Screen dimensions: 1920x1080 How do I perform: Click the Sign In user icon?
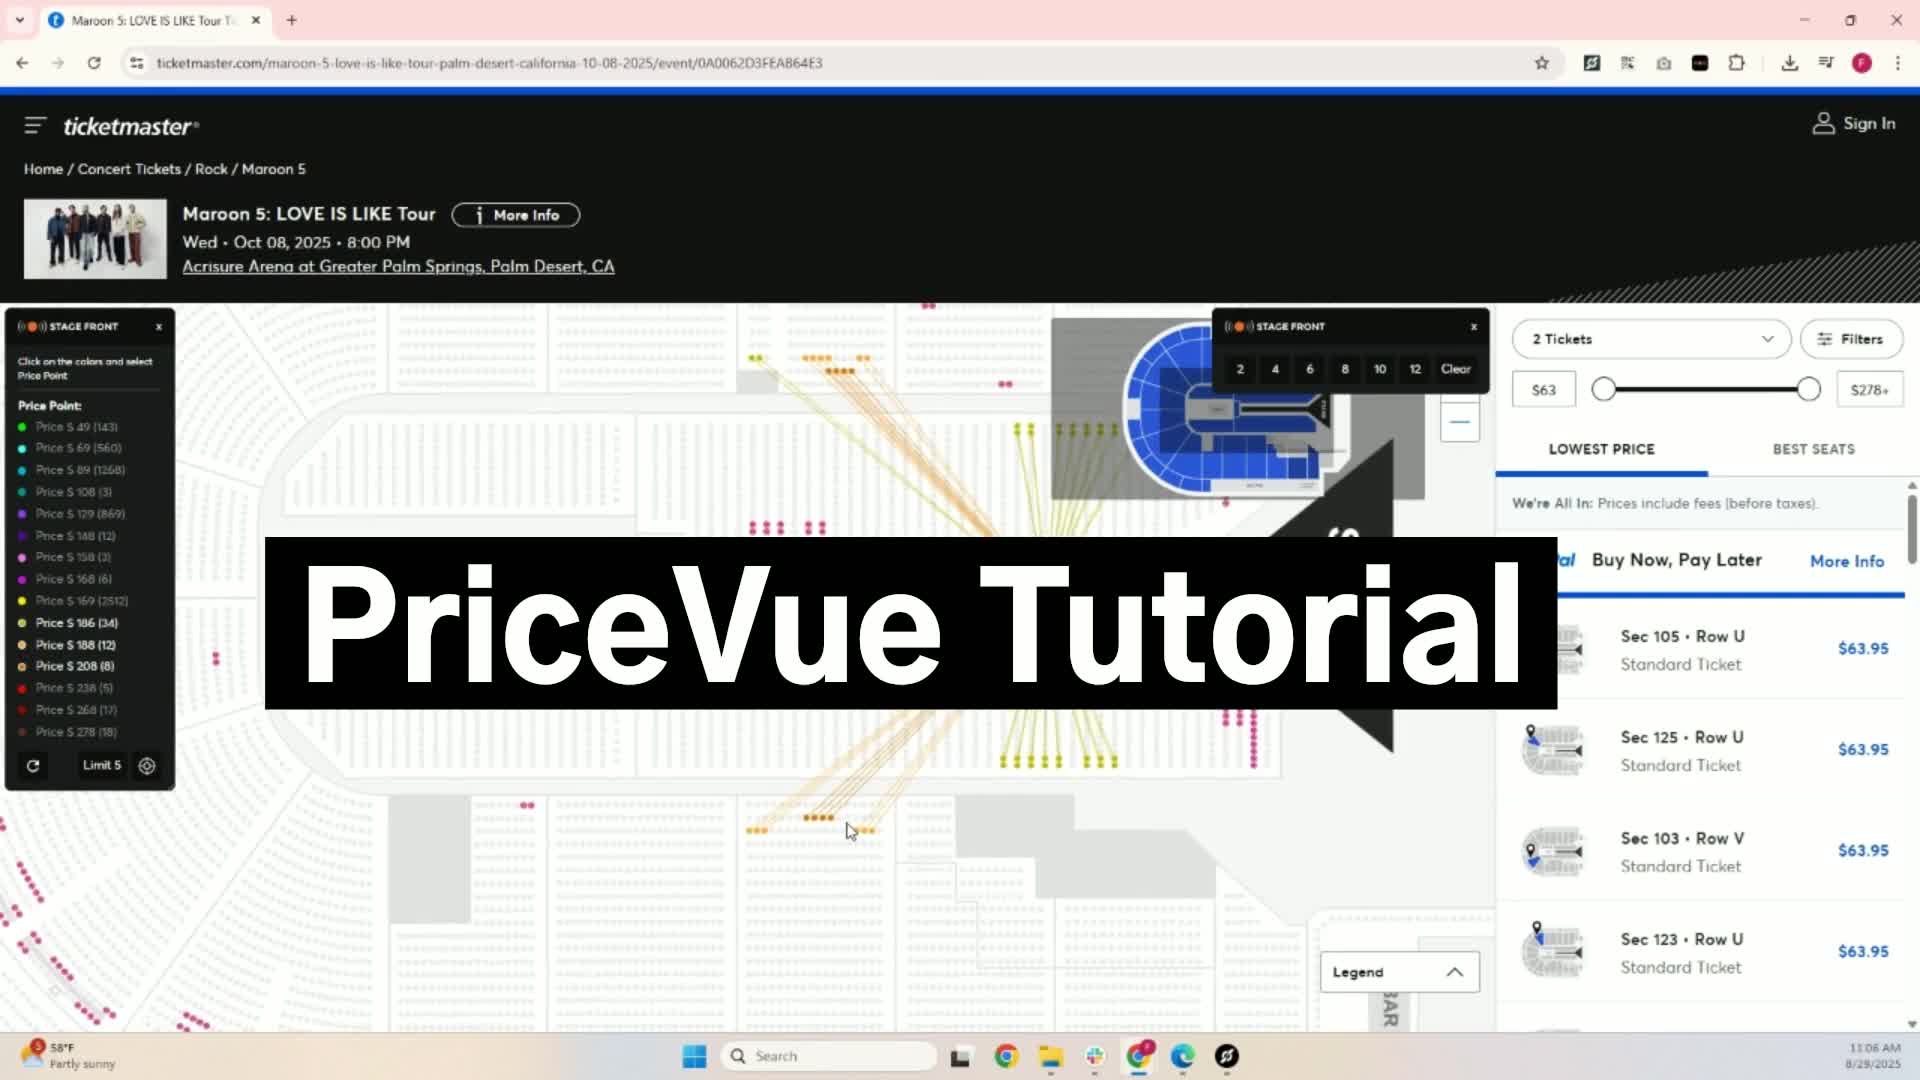pos(1823,123)
